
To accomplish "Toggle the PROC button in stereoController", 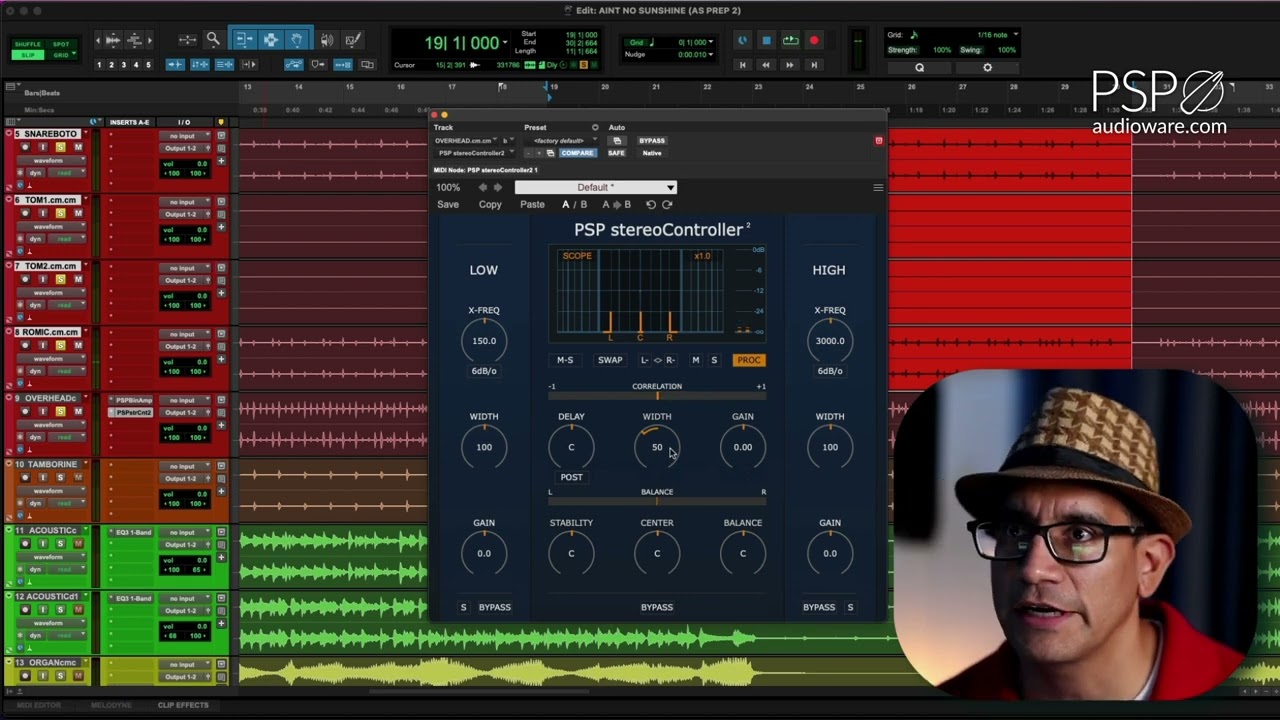I will pos(748,360).
